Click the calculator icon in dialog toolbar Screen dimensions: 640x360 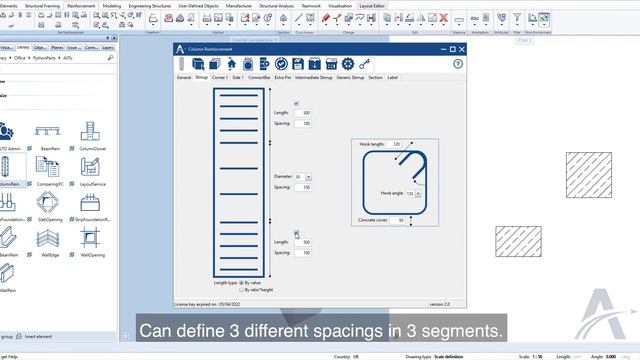click(331, 64)
